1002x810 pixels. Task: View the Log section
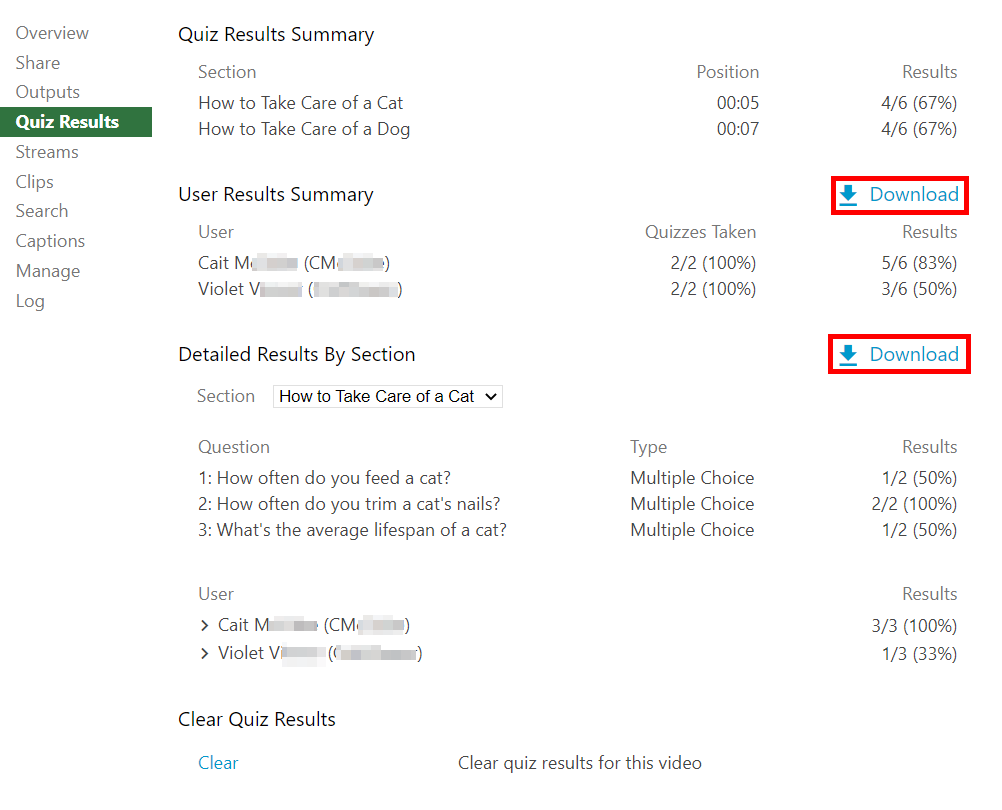click(x=30, y=300)
